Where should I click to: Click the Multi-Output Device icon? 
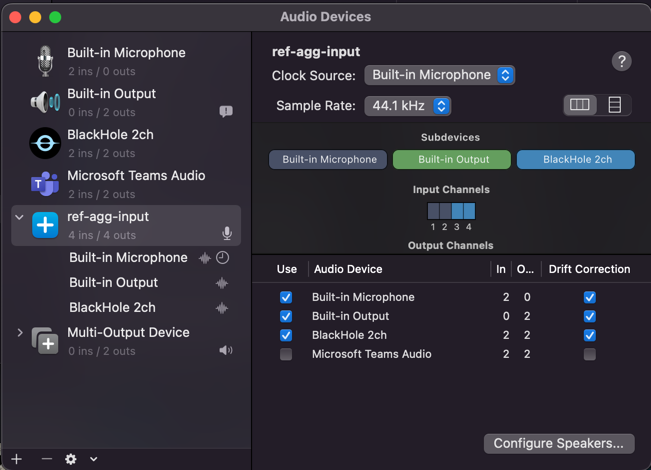click(x=45, y=341)
